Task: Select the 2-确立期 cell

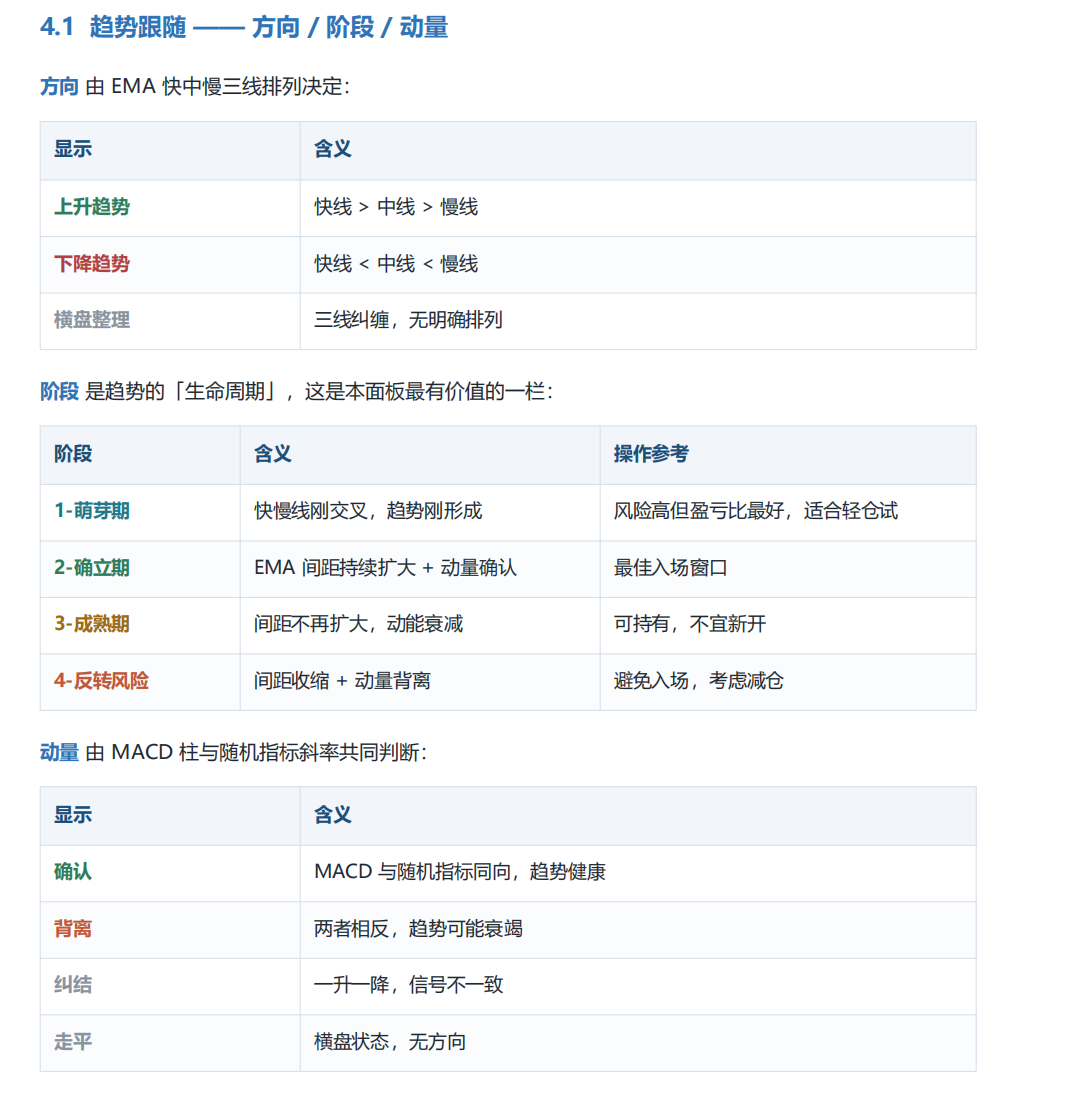Action: [x=140, y=568]
